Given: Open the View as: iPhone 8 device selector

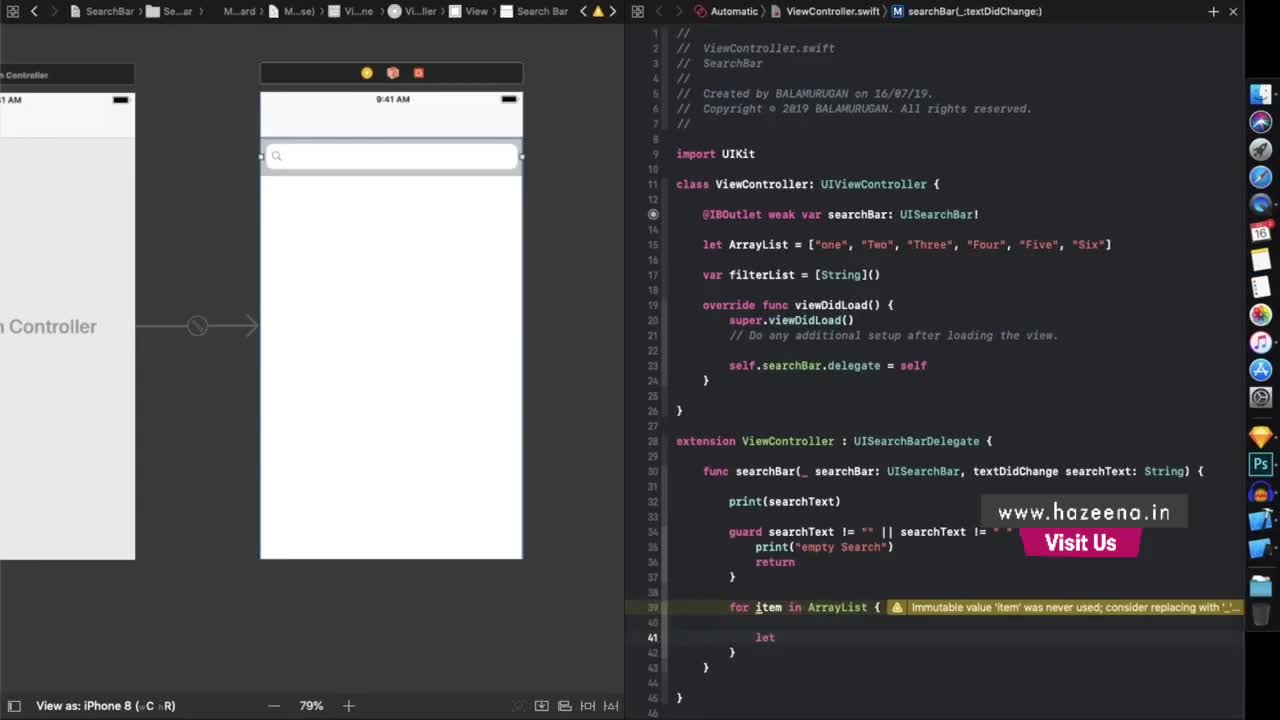Looking at the screenshot, I should point(105,706).
